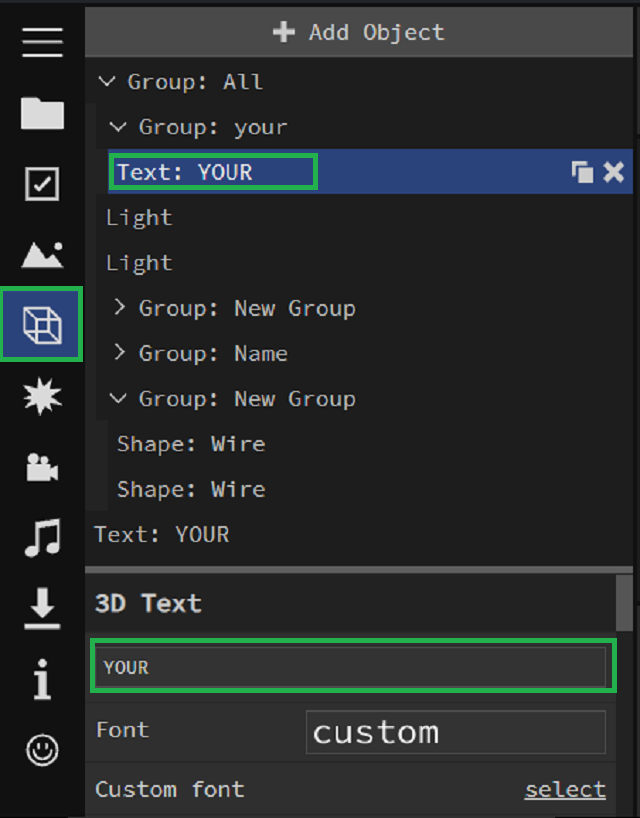Screen dimensions: 640x818
Task: Collapse the Group: All tree node
Action: pos(108,82)
